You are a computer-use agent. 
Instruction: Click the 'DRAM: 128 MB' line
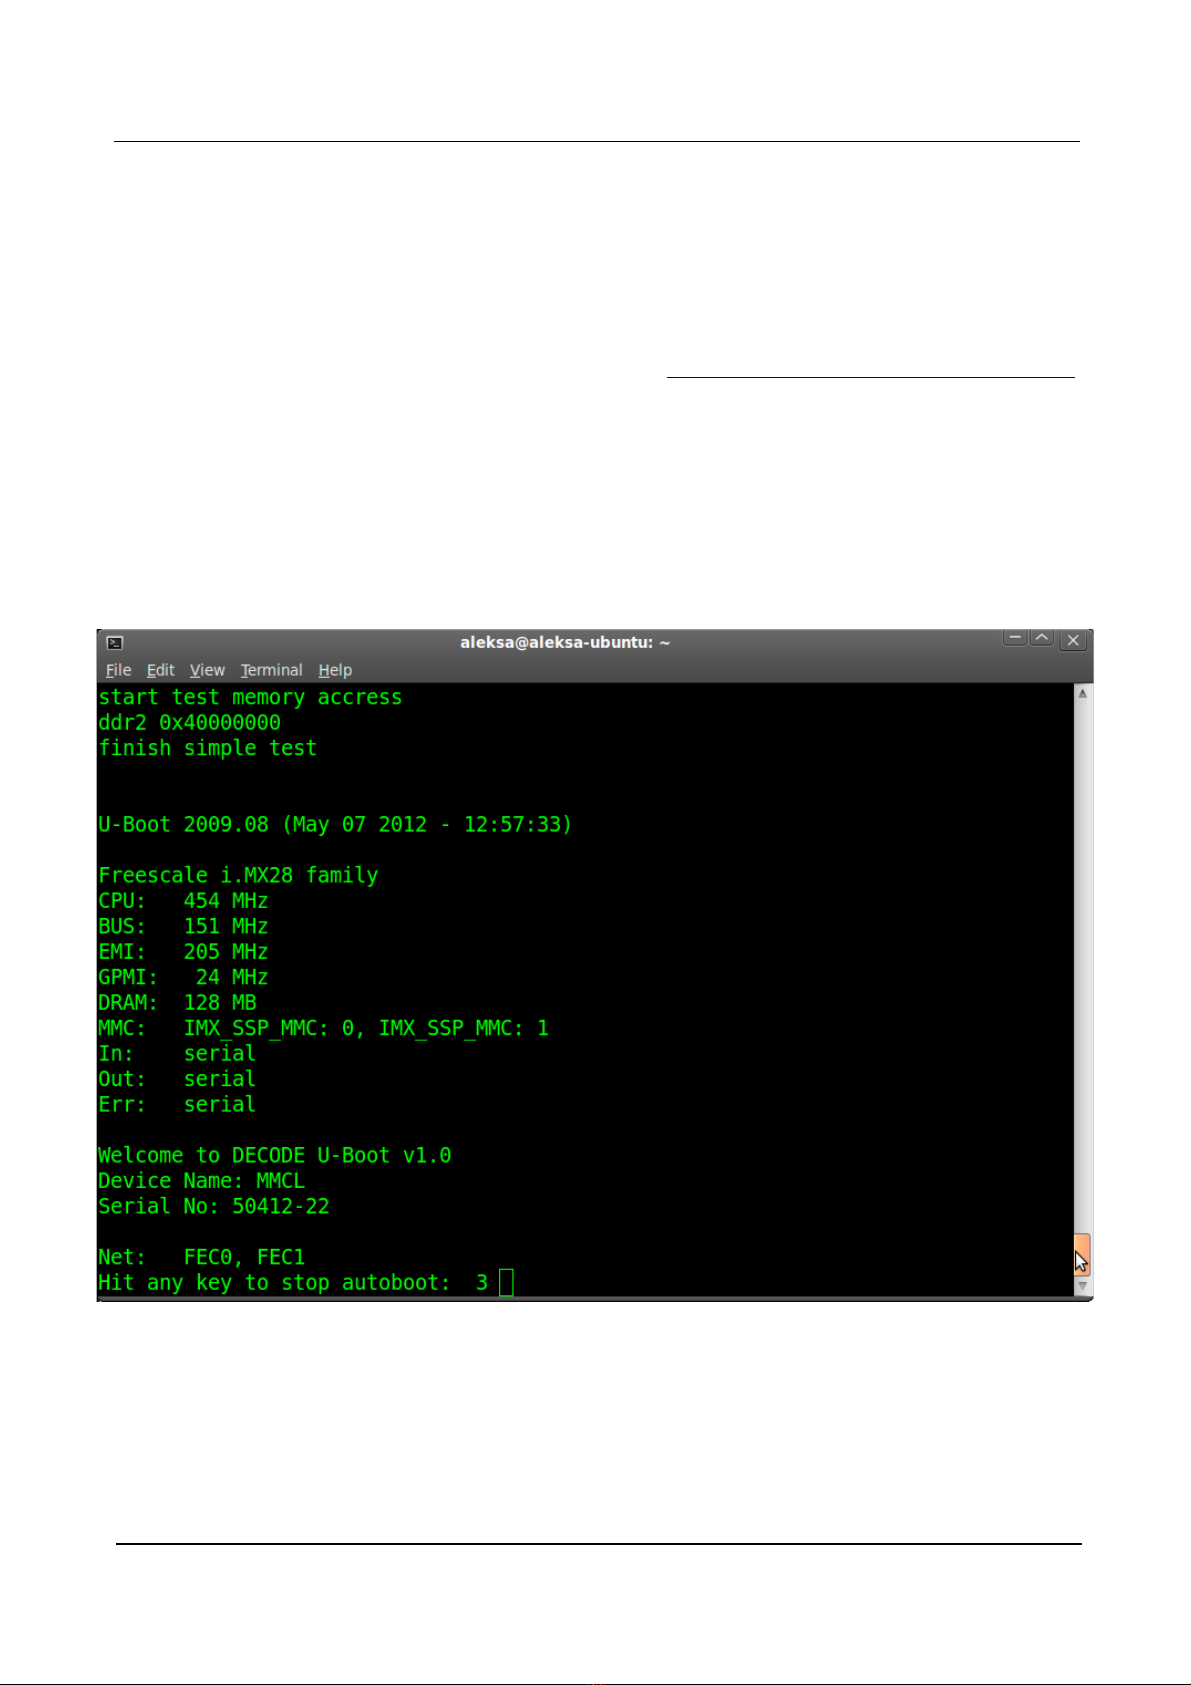click(177, 1003)
